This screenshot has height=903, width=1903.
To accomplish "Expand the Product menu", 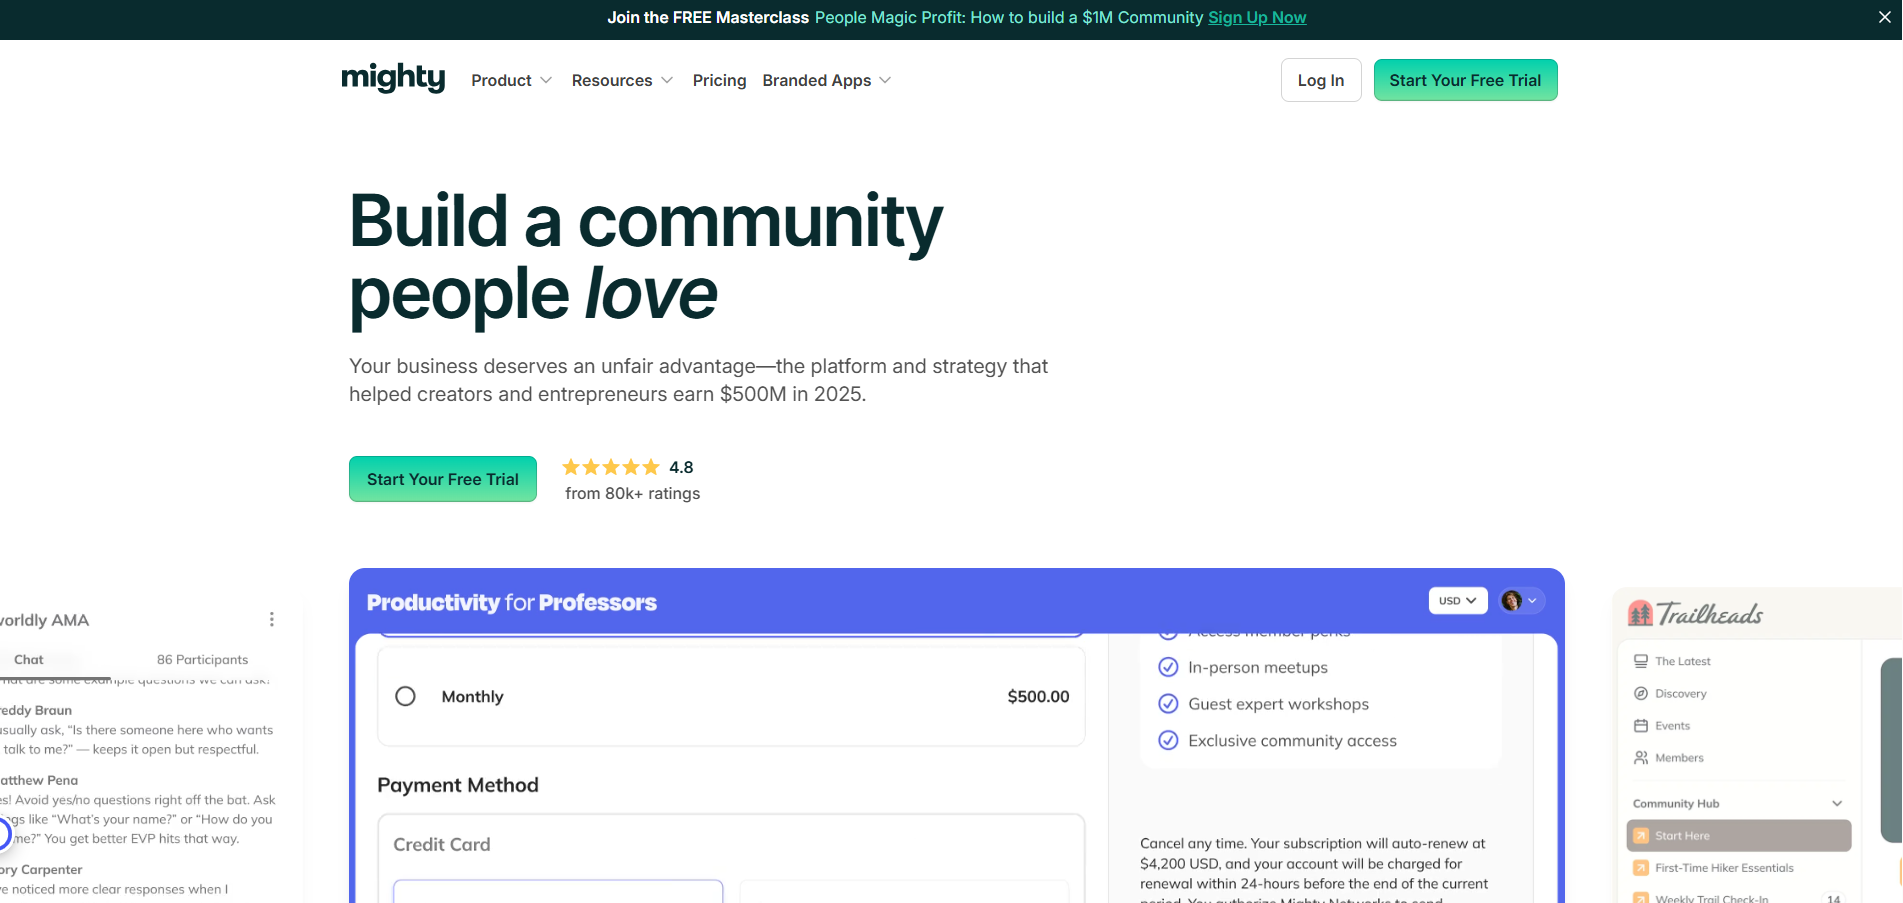I will click(511, 80).
